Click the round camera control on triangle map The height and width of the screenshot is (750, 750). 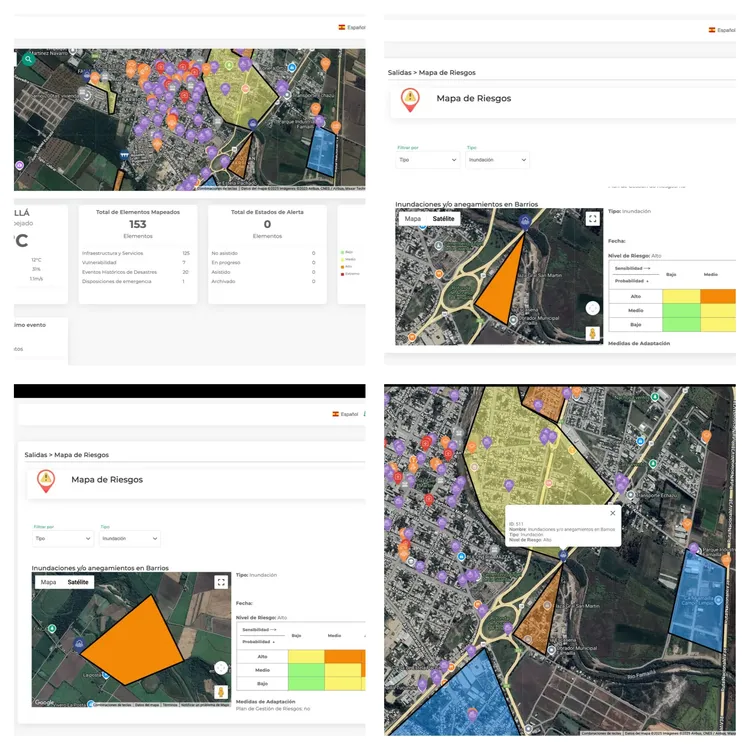(x=592, y=308)
